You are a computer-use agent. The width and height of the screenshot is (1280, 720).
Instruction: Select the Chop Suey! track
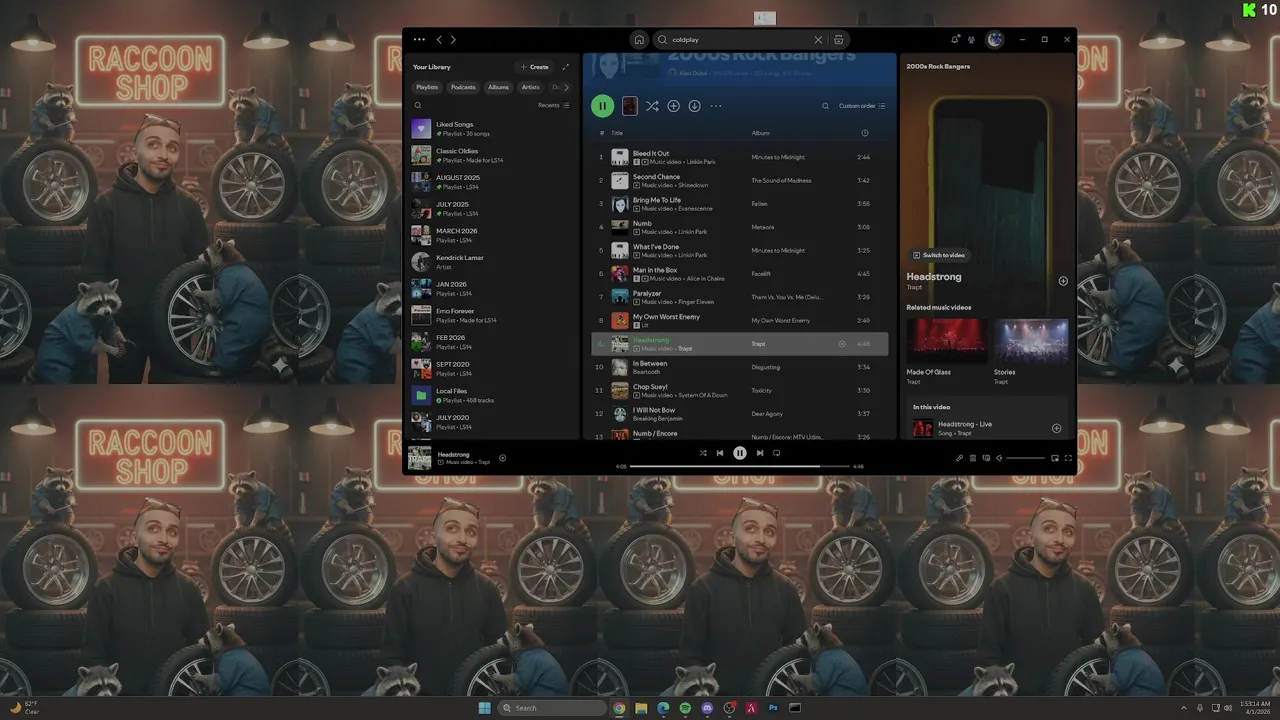pyautogui.click(x=739, y=390)
